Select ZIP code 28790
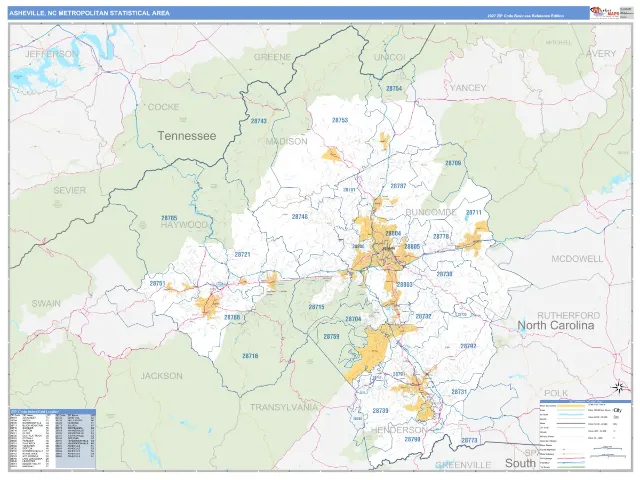 pos(412,439)
